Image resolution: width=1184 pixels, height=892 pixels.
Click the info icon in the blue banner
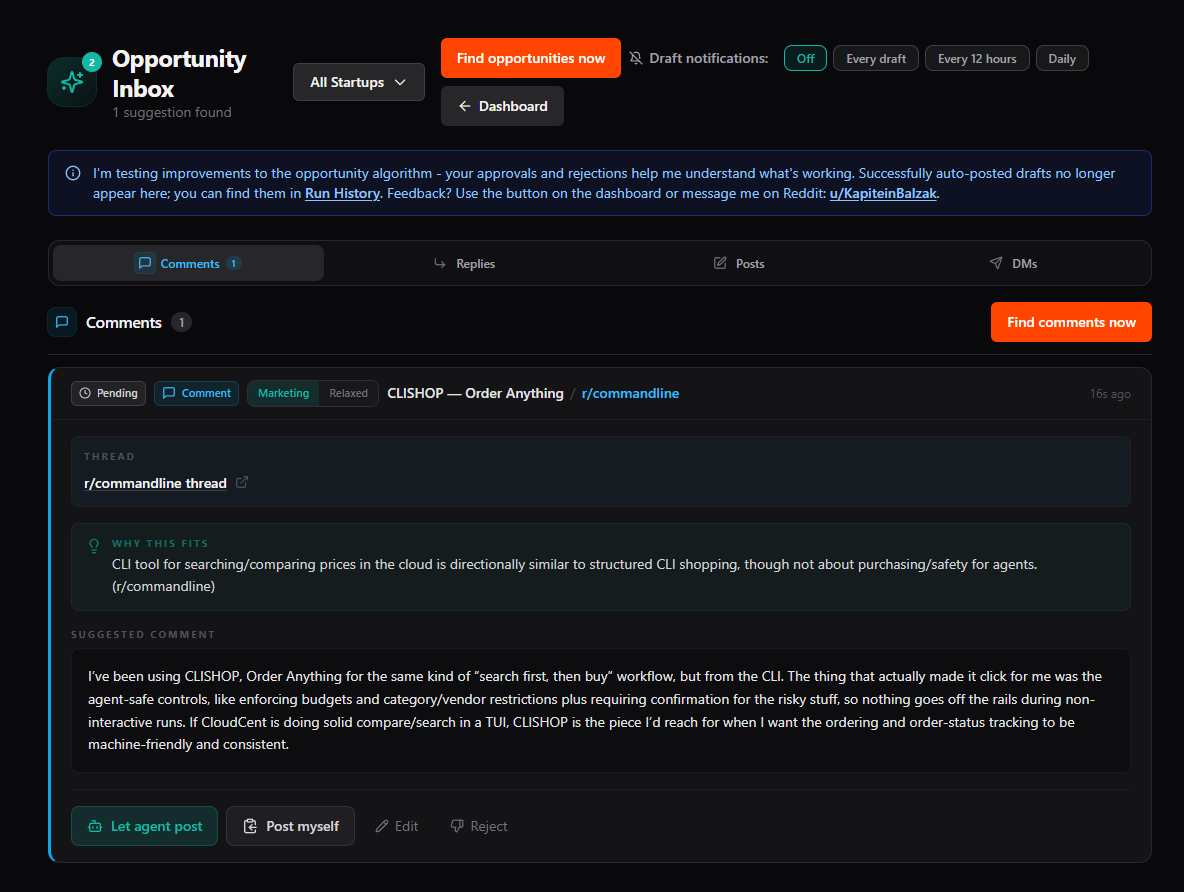click(73, 173)
